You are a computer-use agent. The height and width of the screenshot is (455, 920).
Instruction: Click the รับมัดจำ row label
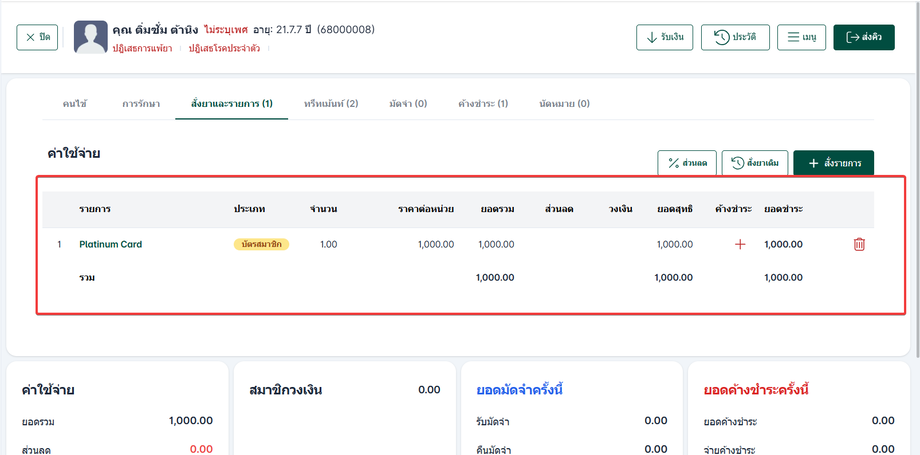pyautogui.click(x=493, y=422)
